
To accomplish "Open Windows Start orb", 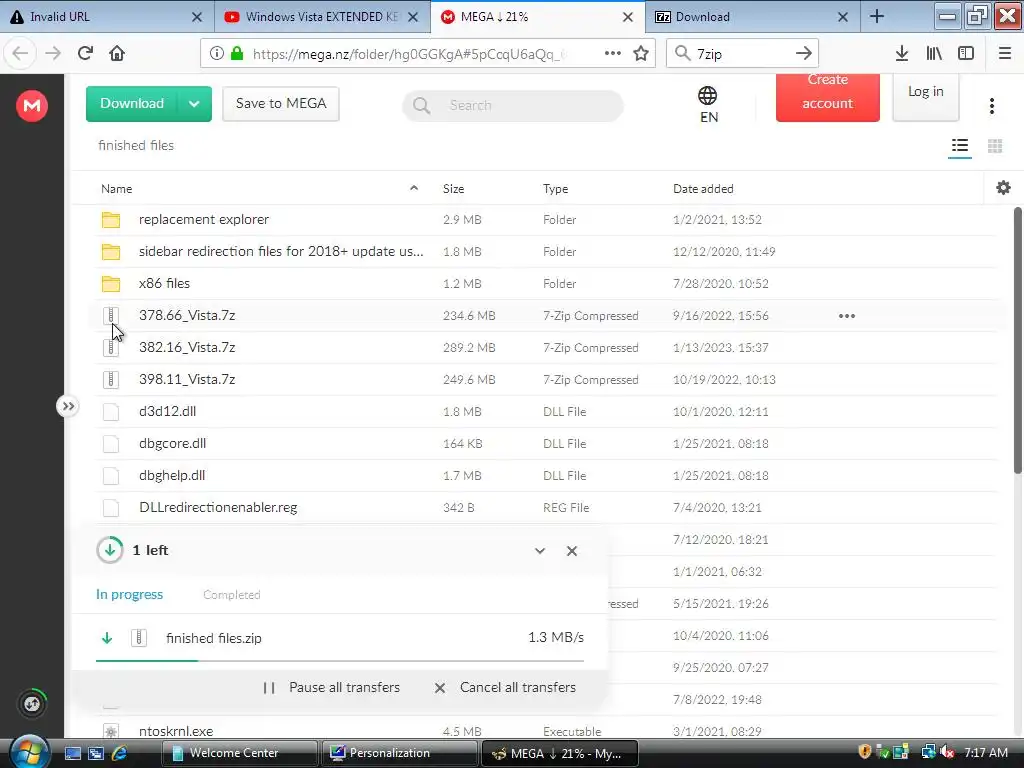I will 27,751.
